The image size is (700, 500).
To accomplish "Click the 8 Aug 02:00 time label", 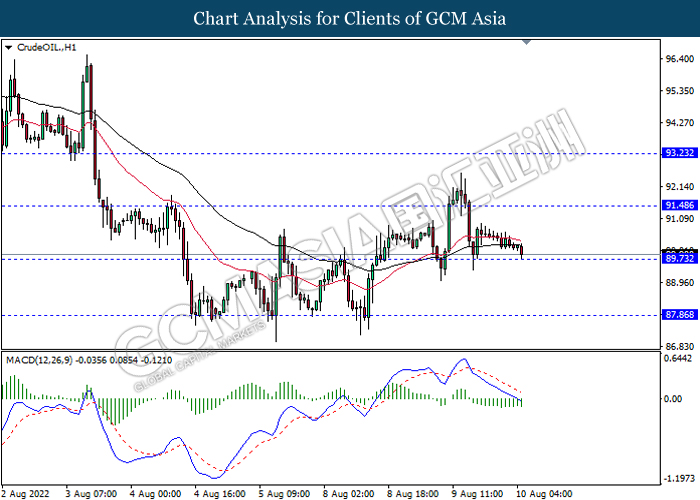I will (349, 494).
